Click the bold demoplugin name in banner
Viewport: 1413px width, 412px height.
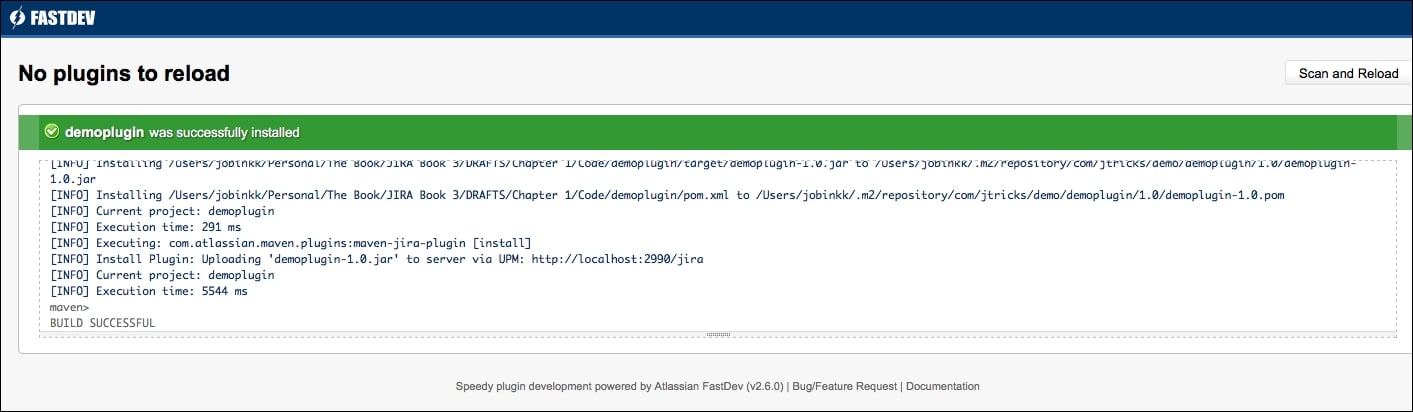click(x=104, y=132)
